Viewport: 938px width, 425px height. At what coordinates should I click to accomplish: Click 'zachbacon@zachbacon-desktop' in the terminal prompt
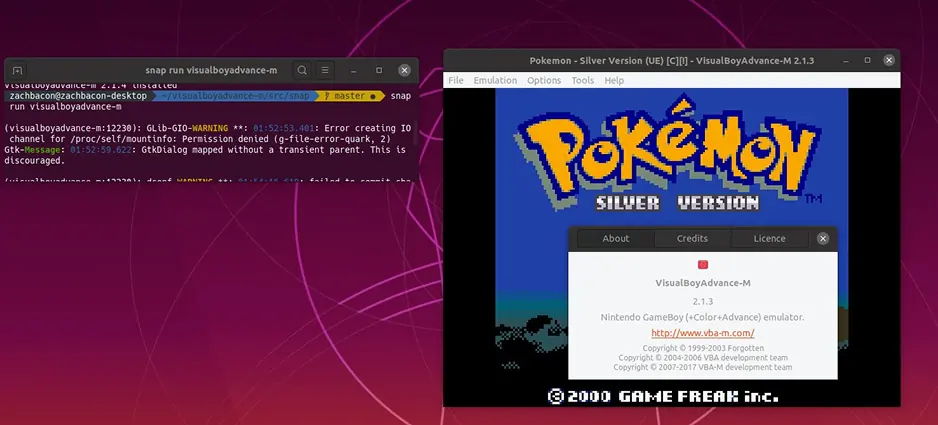click(x=78, y=96)
